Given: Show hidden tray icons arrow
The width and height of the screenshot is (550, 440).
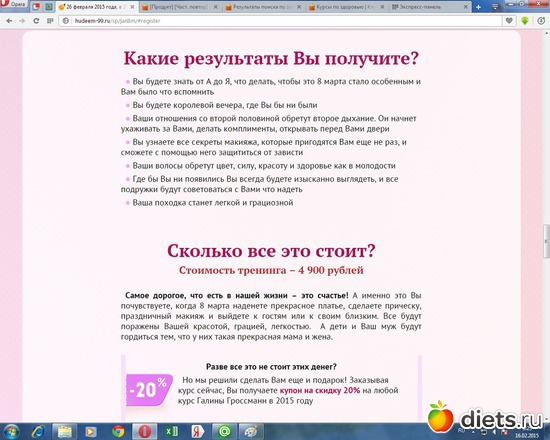Looking at the screenshot, I should pos(473,432).
